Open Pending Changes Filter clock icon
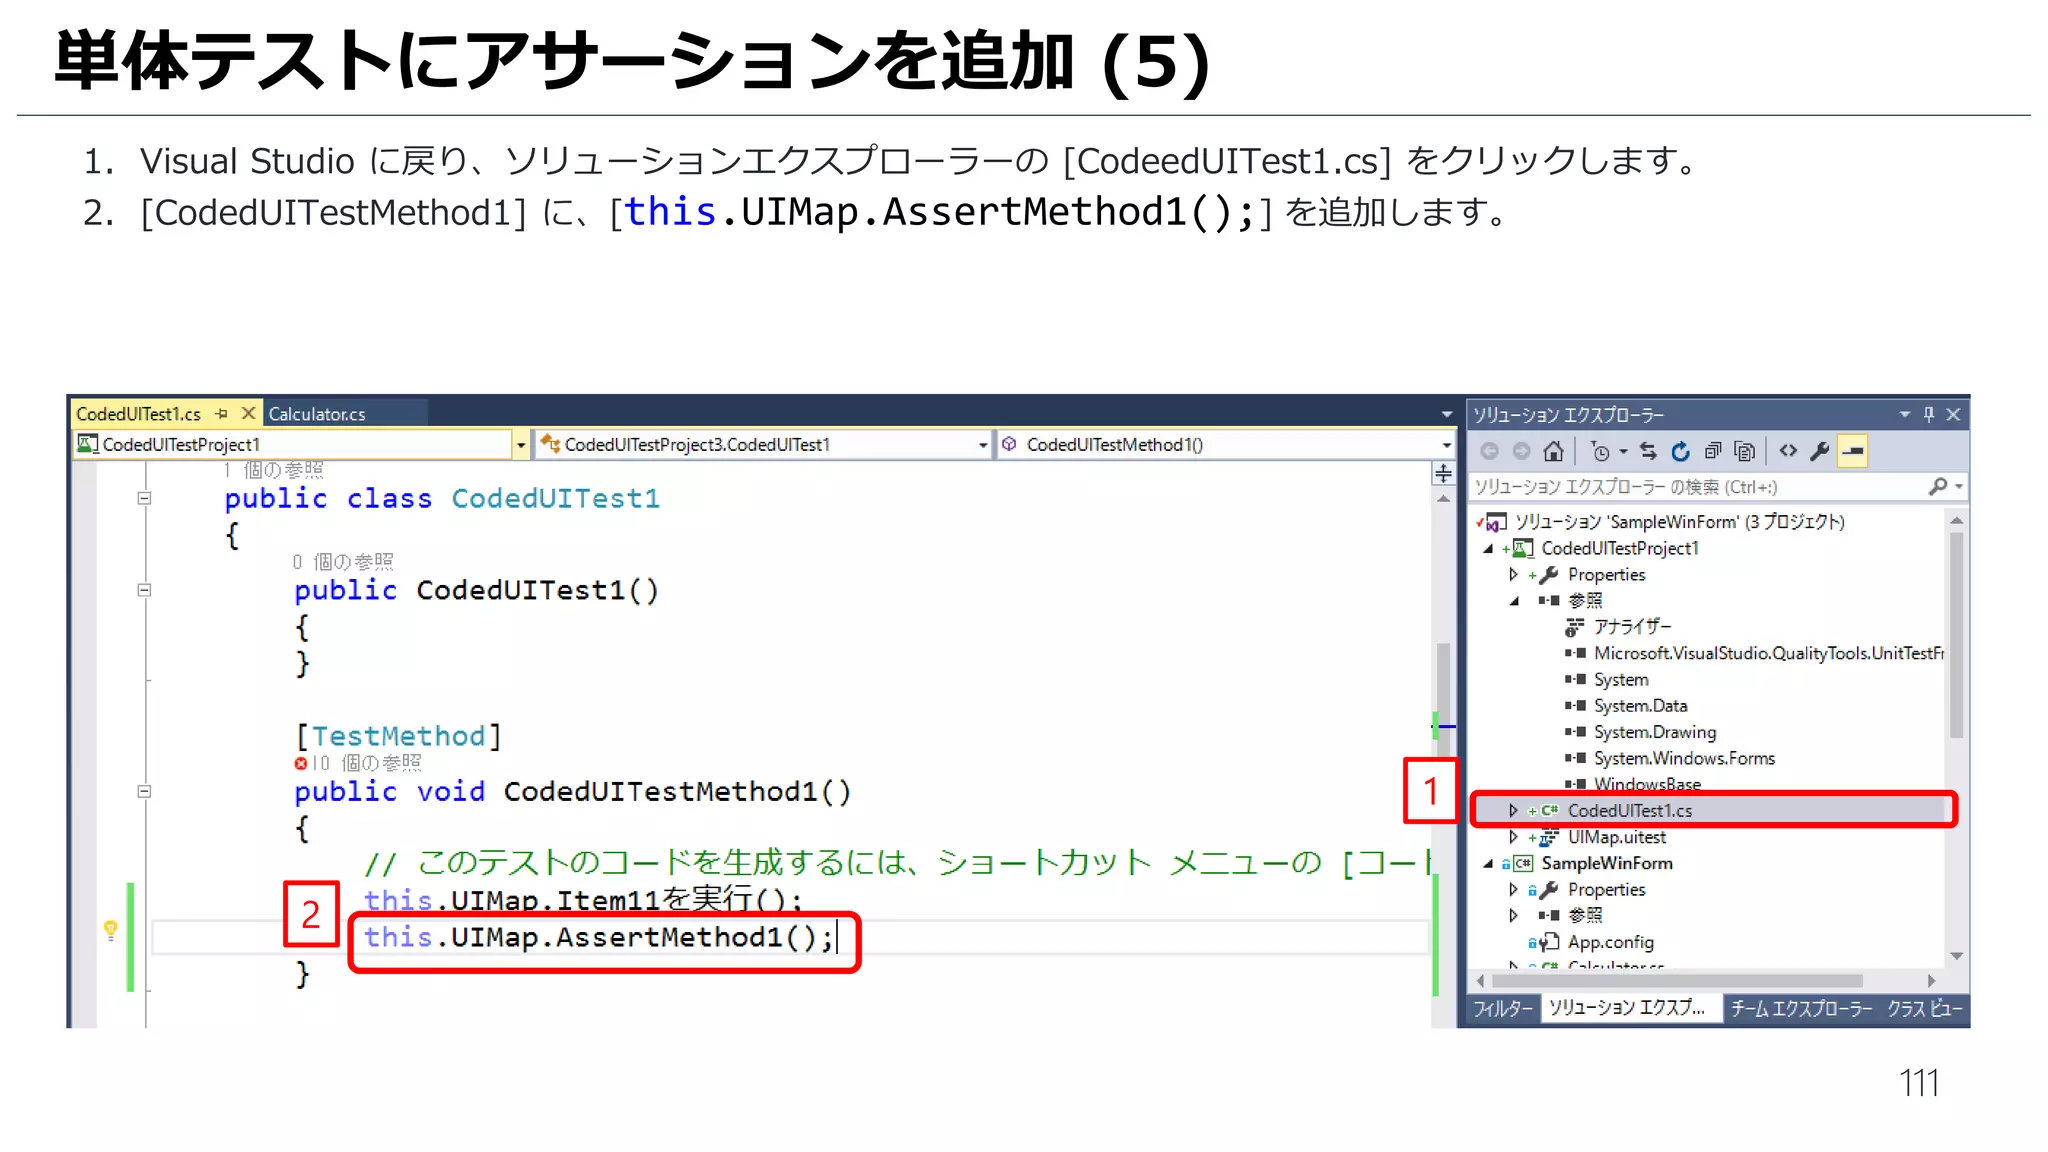Image resolution: width=2048 pixels, height=1152 pixels. click(1600, 452)
